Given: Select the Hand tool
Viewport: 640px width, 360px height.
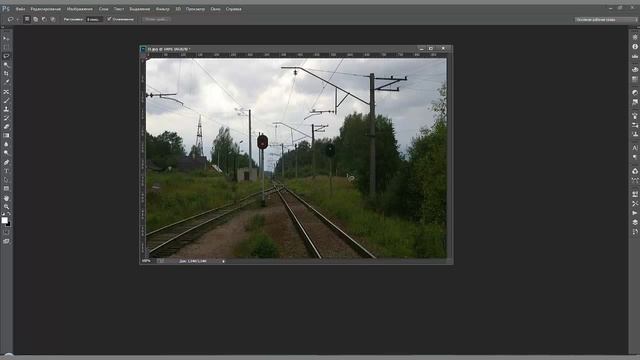Looking at the screenshot, I should pyautogui.click(x=6, y=198).
